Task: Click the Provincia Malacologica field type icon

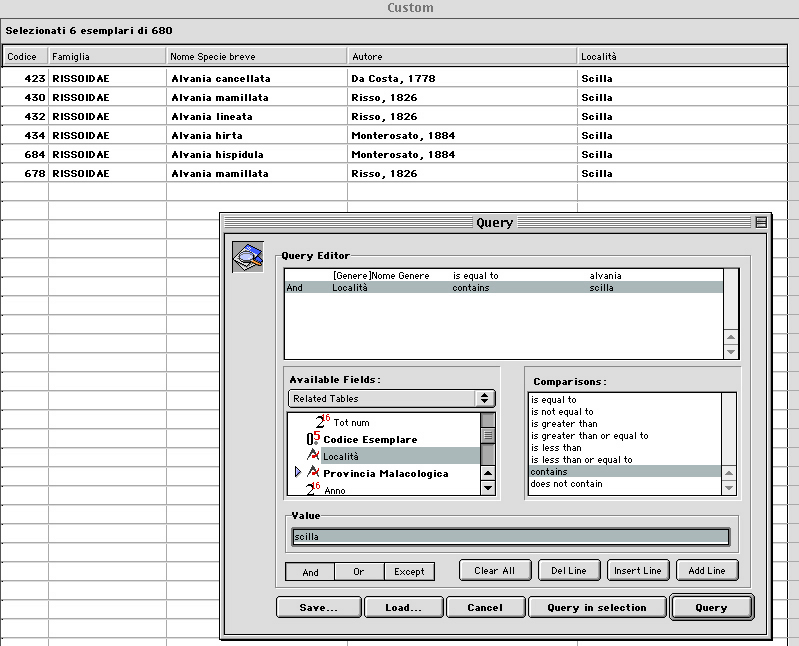Action: click(313, 472)
